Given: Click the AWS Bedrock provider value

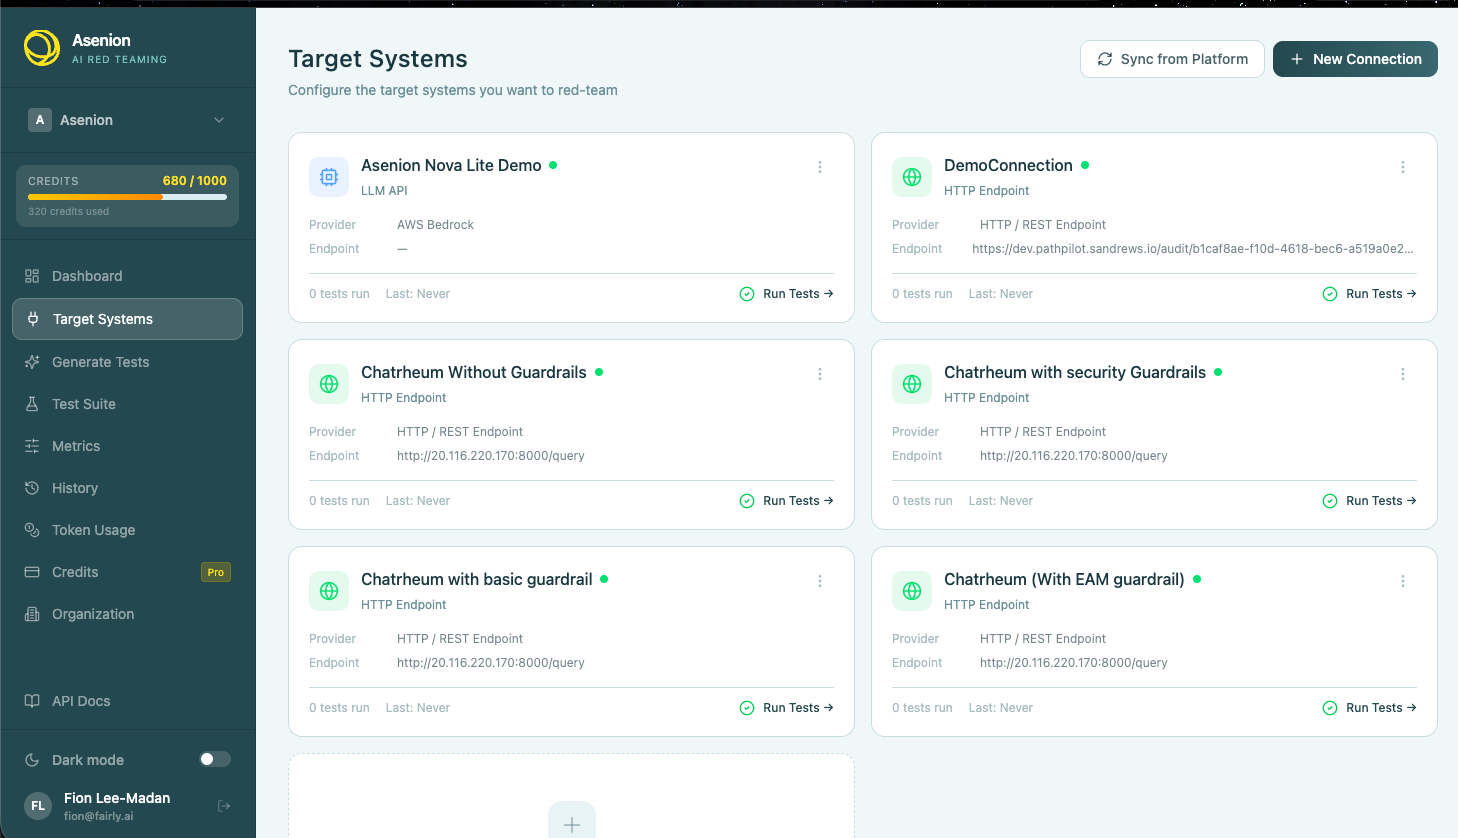Looking at the screenshot, I should click(435, 225).
